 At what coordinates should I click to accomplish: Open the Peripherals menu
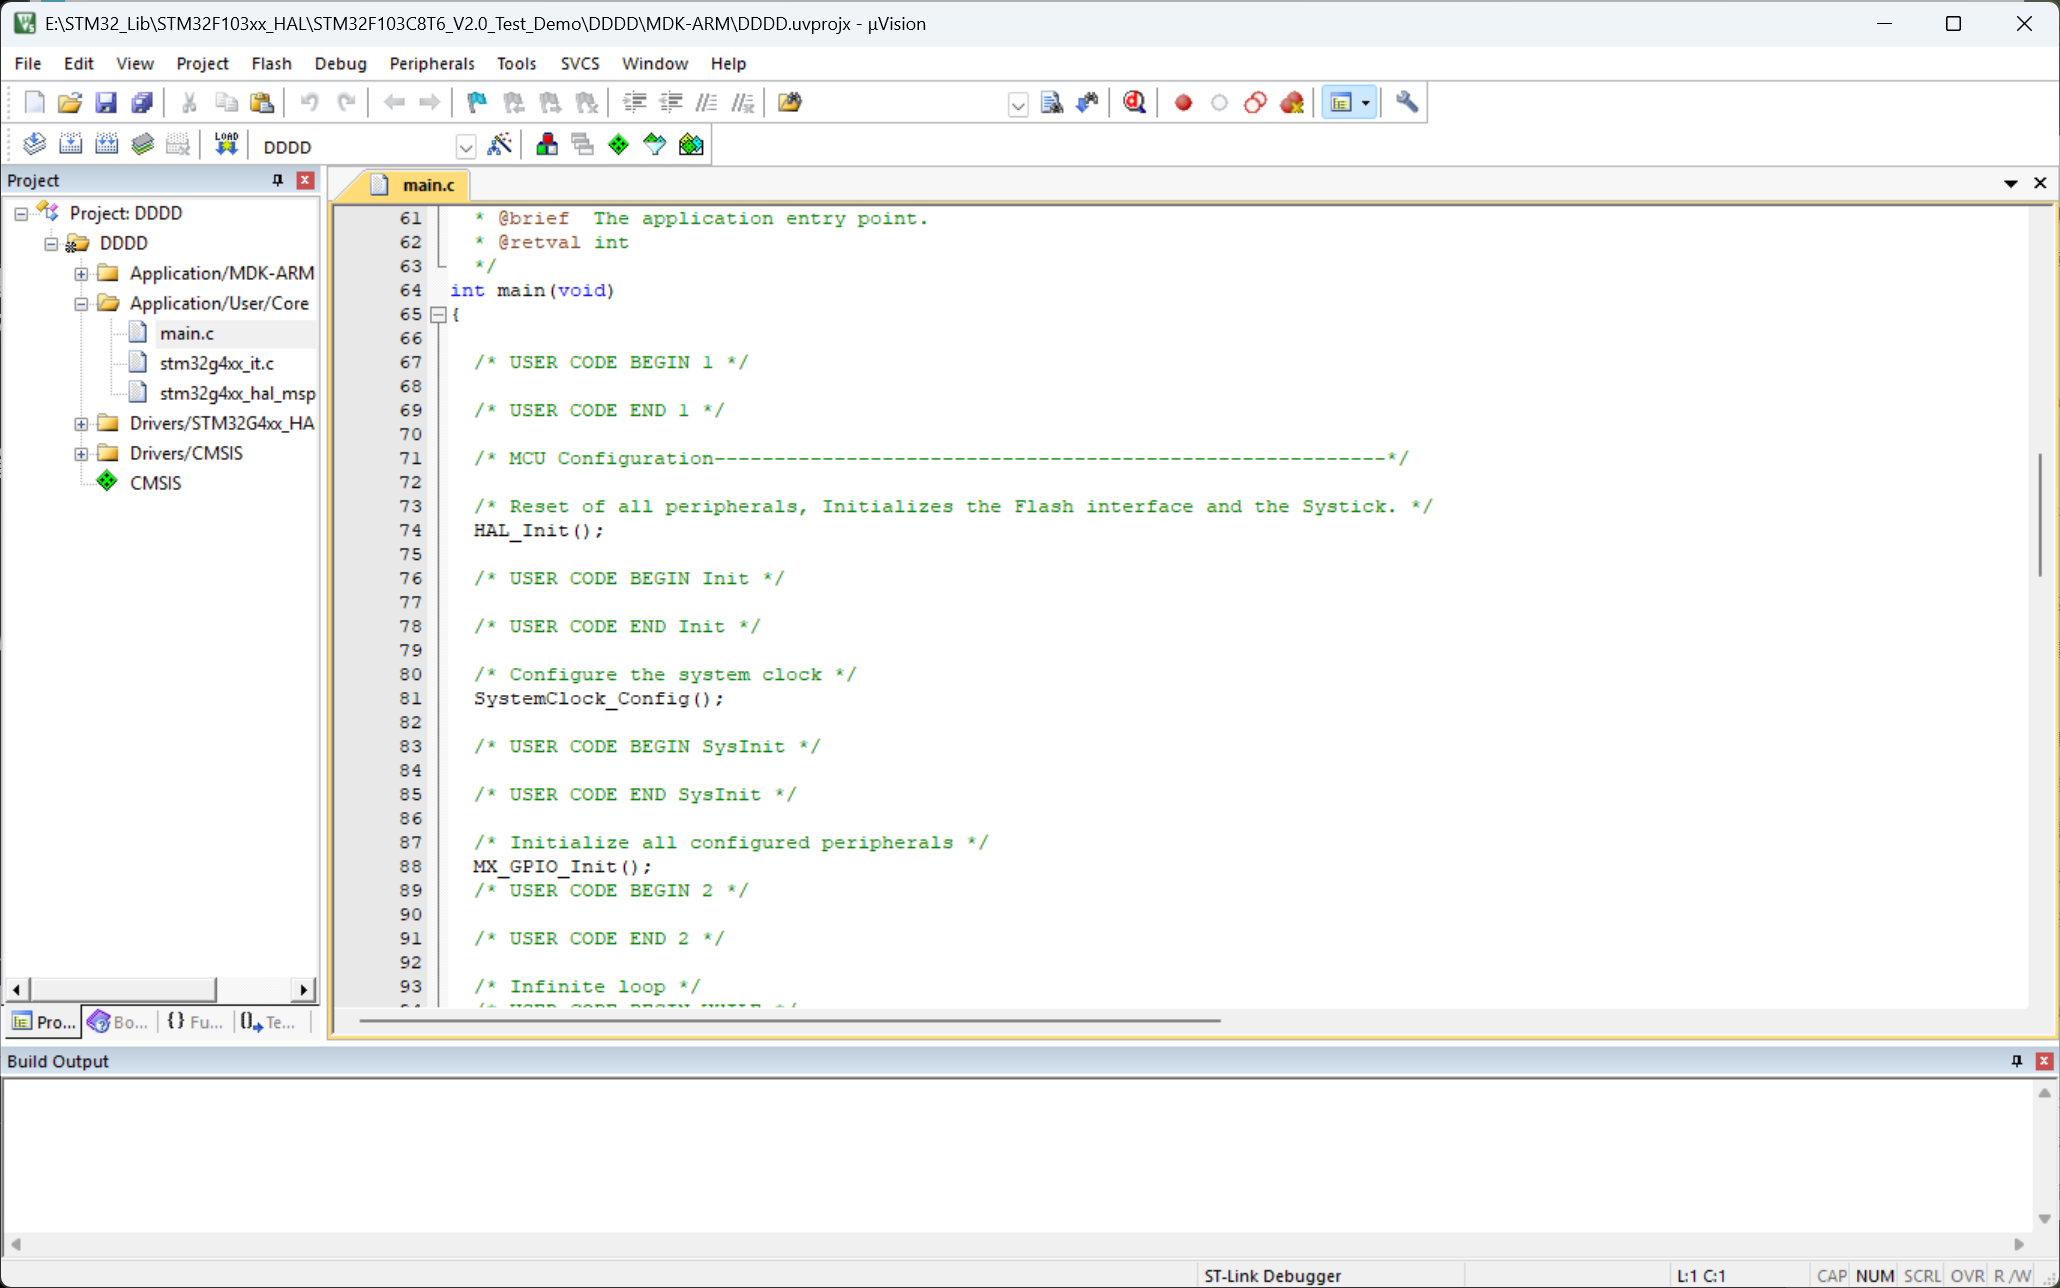[x=431, y=63]
